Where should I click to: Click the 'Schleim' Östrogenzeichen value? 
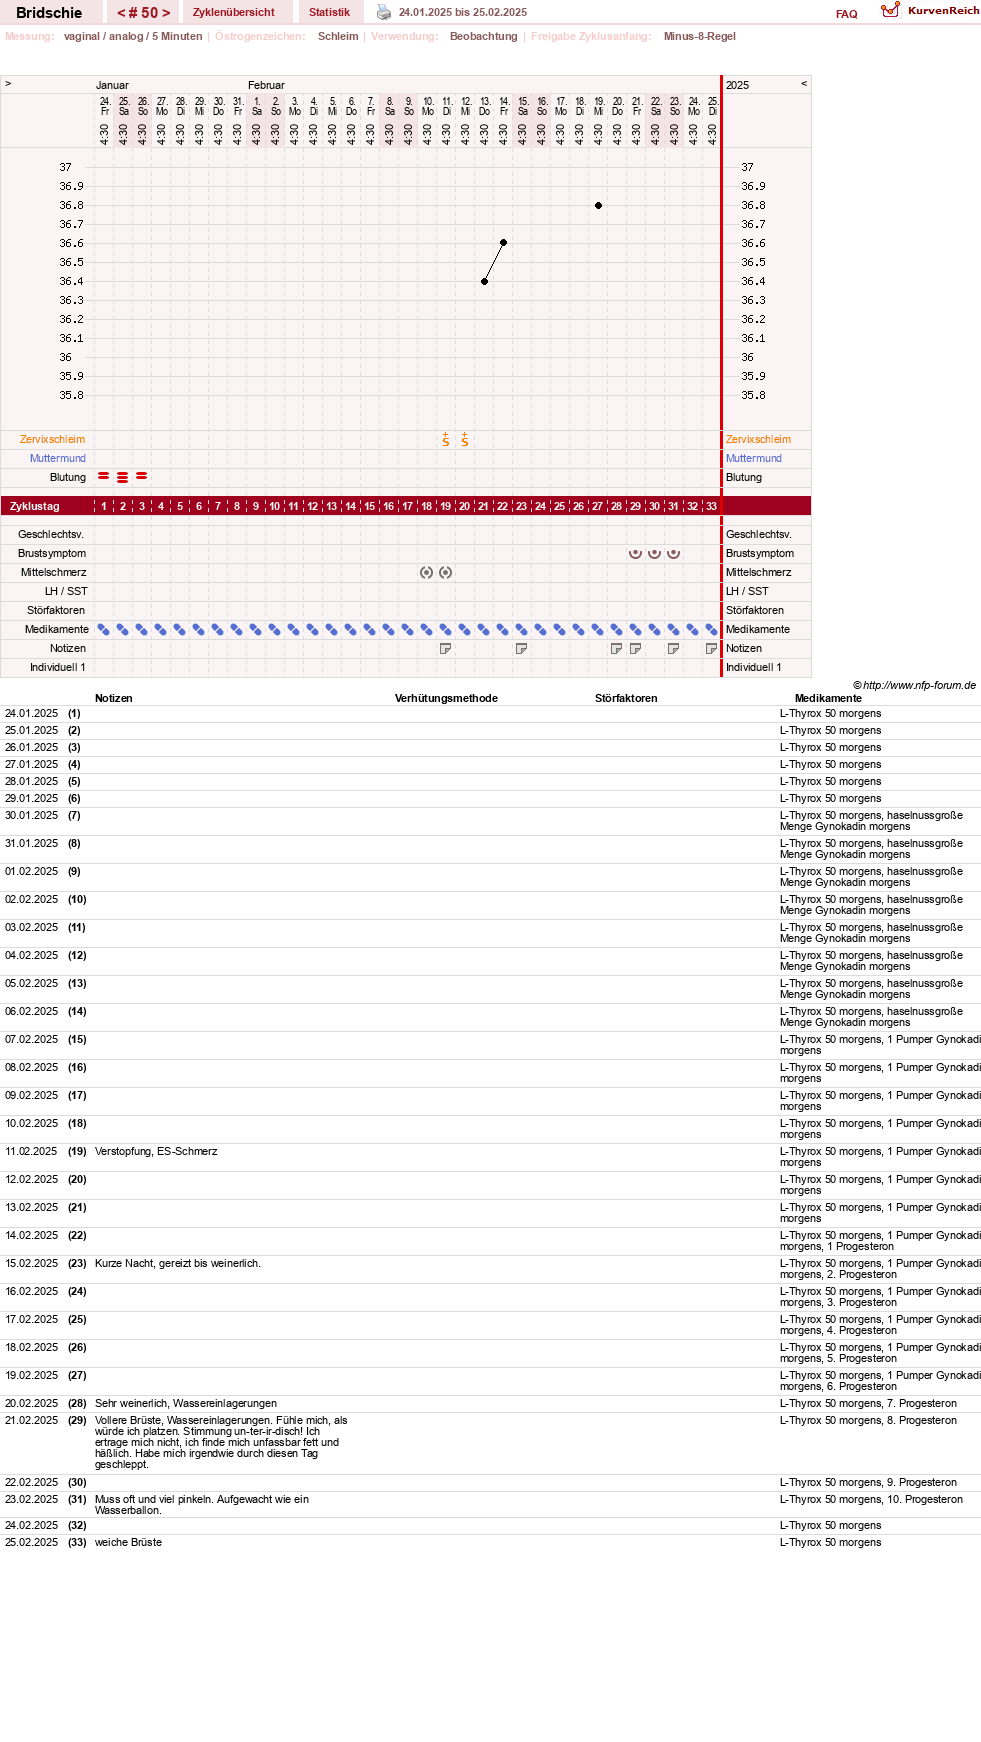click(x=338, y=36)
